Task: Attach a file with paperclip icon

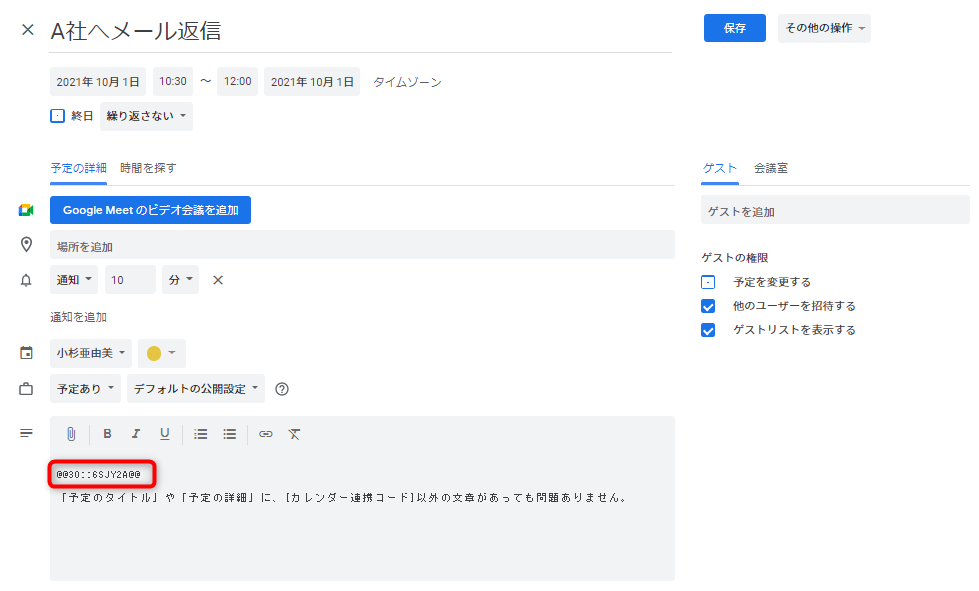Action: (71, 434)
